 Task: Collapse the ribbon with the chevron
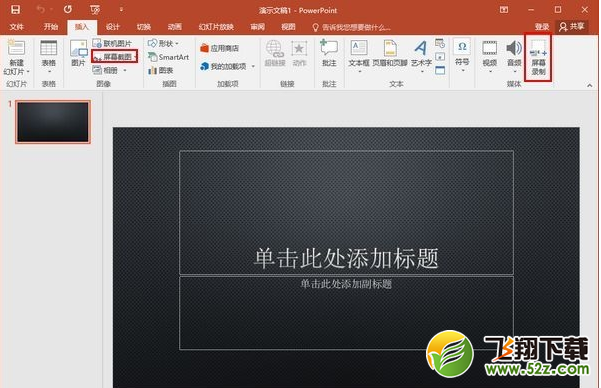point(589,85)
